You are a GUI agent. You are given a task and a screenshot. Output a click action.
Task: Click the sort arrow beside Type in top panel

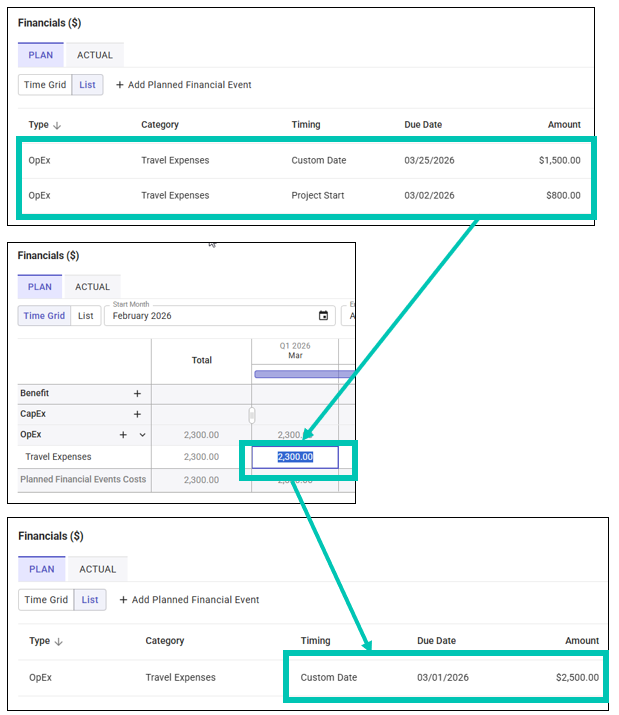pos(57,126)
